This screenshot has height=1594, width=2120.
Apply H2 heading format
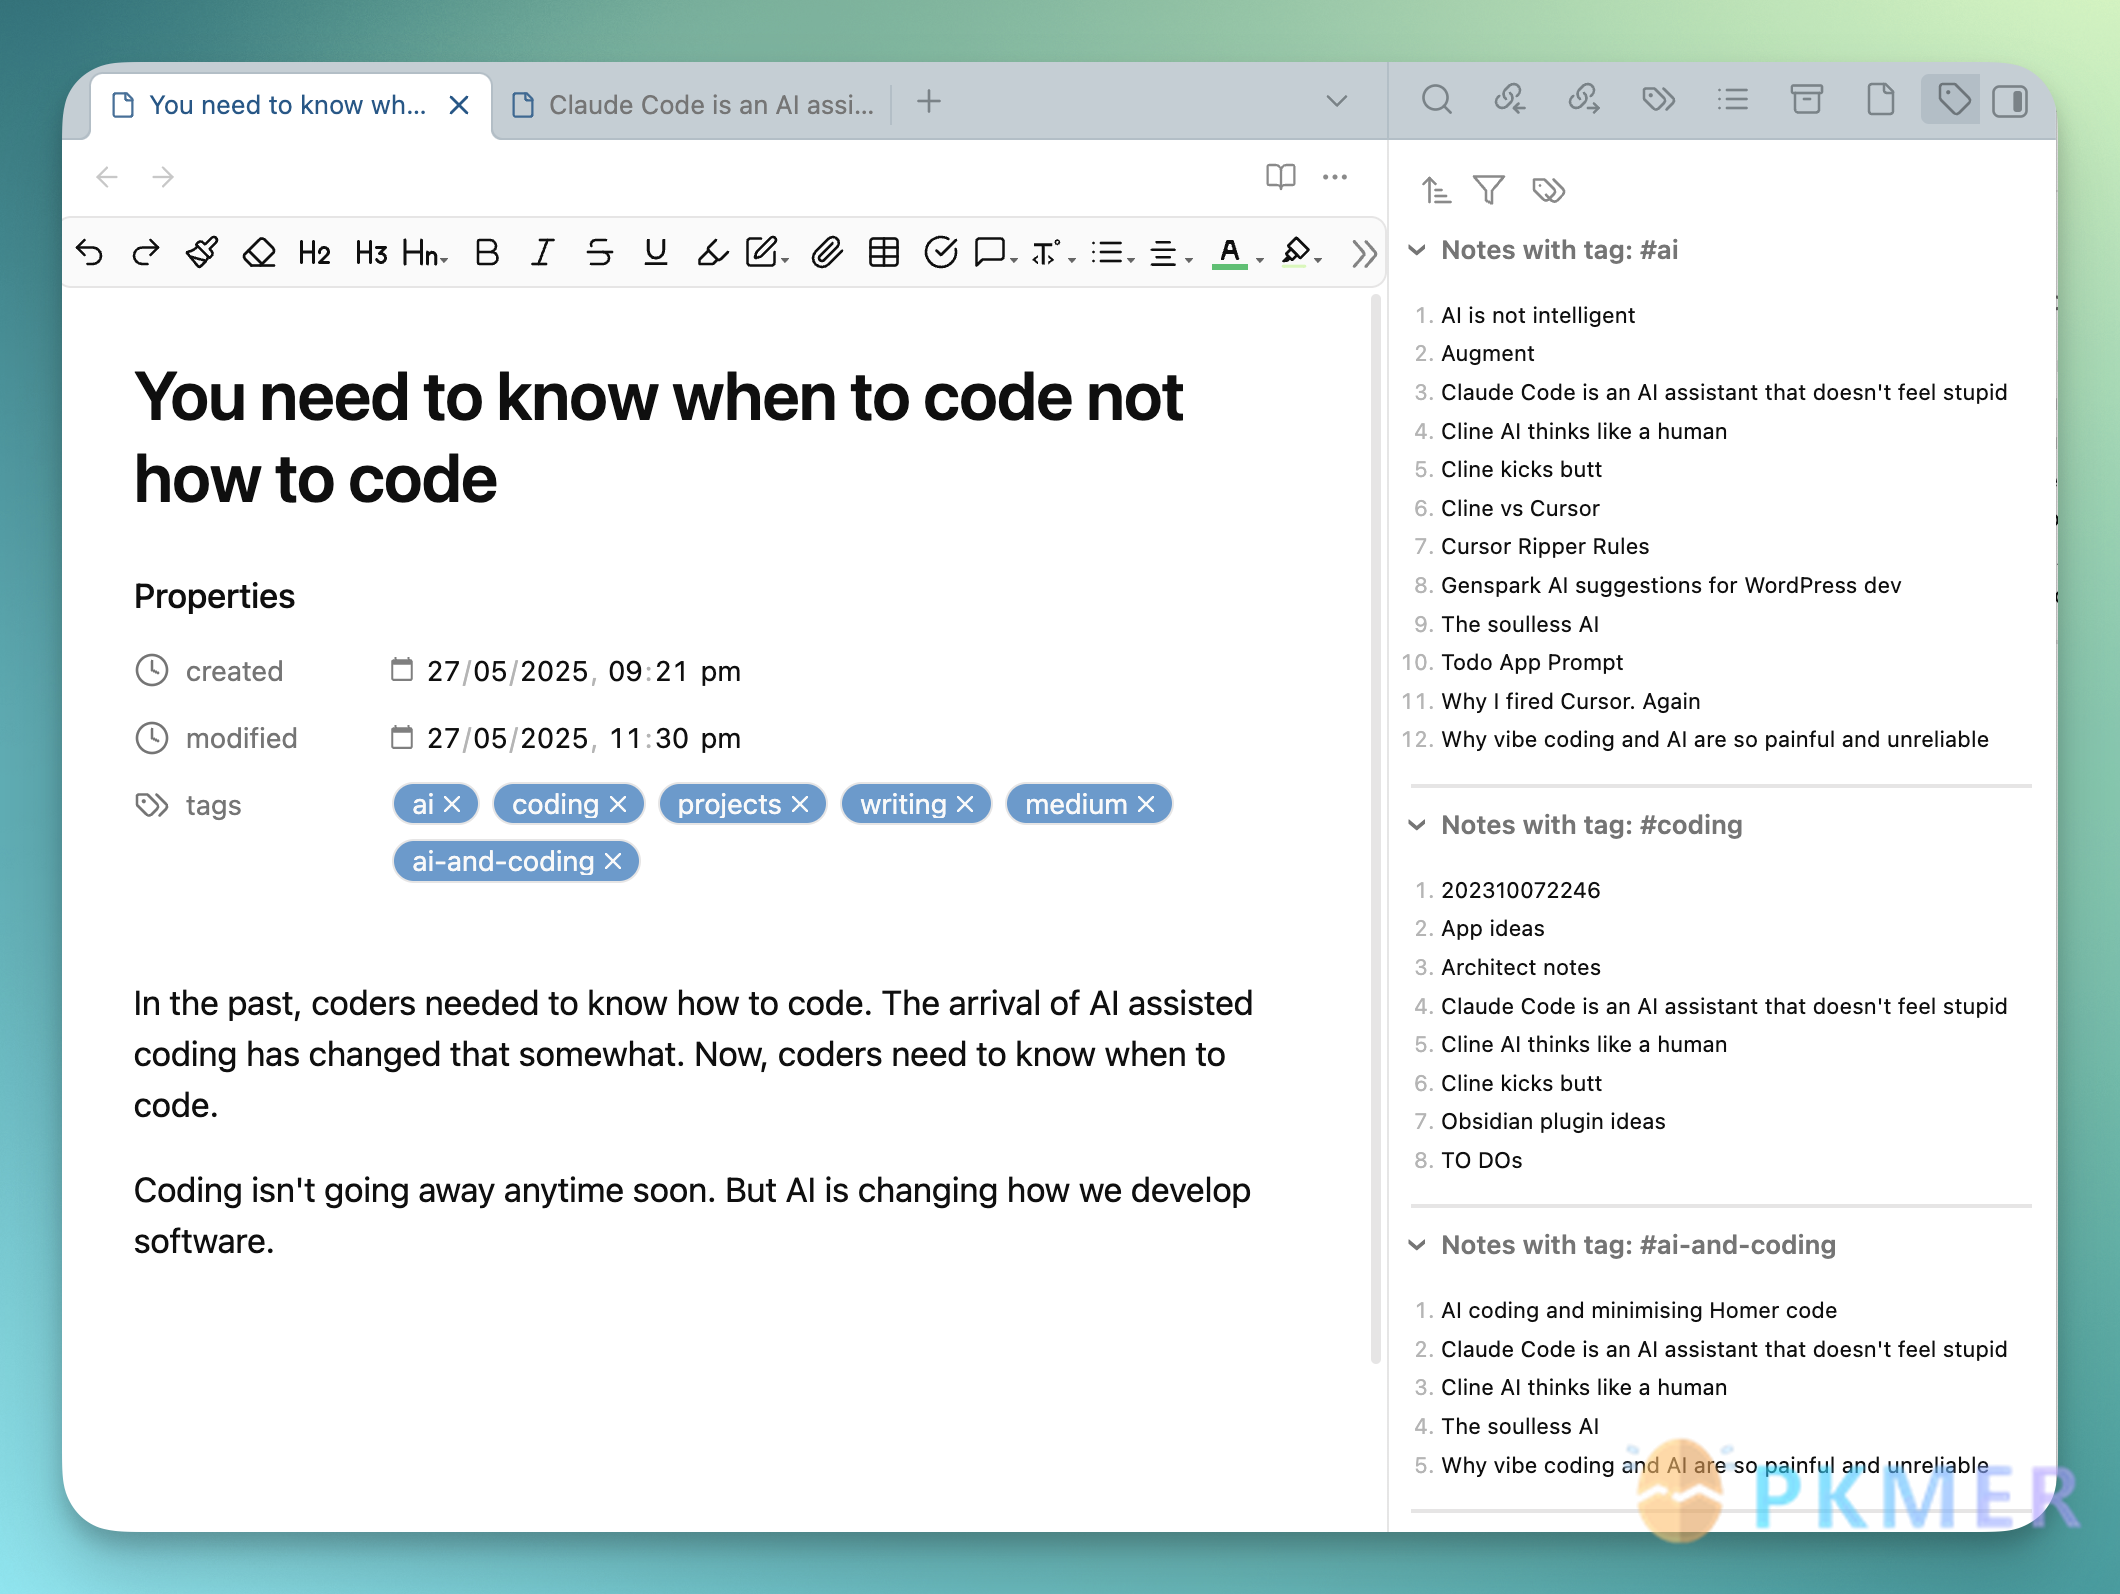tap(314, 253)
